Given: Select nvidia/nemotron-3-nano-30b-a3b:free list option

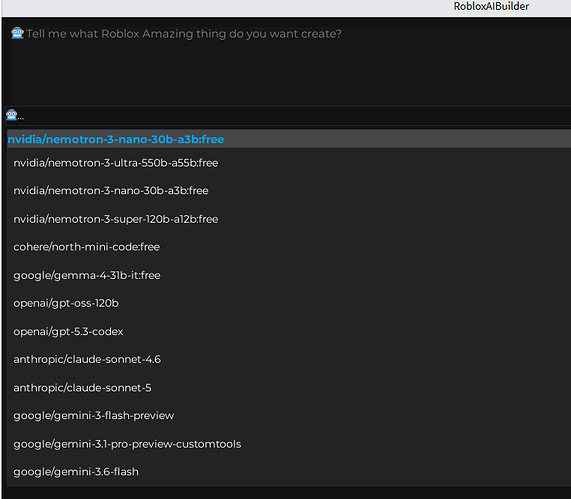Looking at the screenshot, I should click(289, 191).
